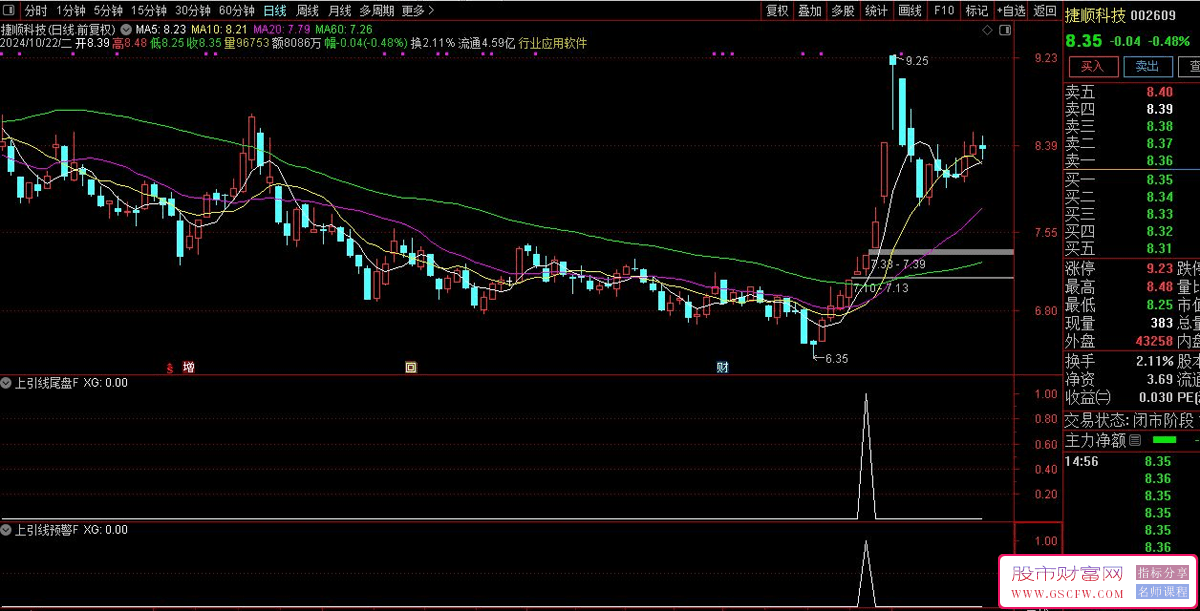Open the 增 event marker
Viewport: 1200px width, 611px height.
[189, 368]
